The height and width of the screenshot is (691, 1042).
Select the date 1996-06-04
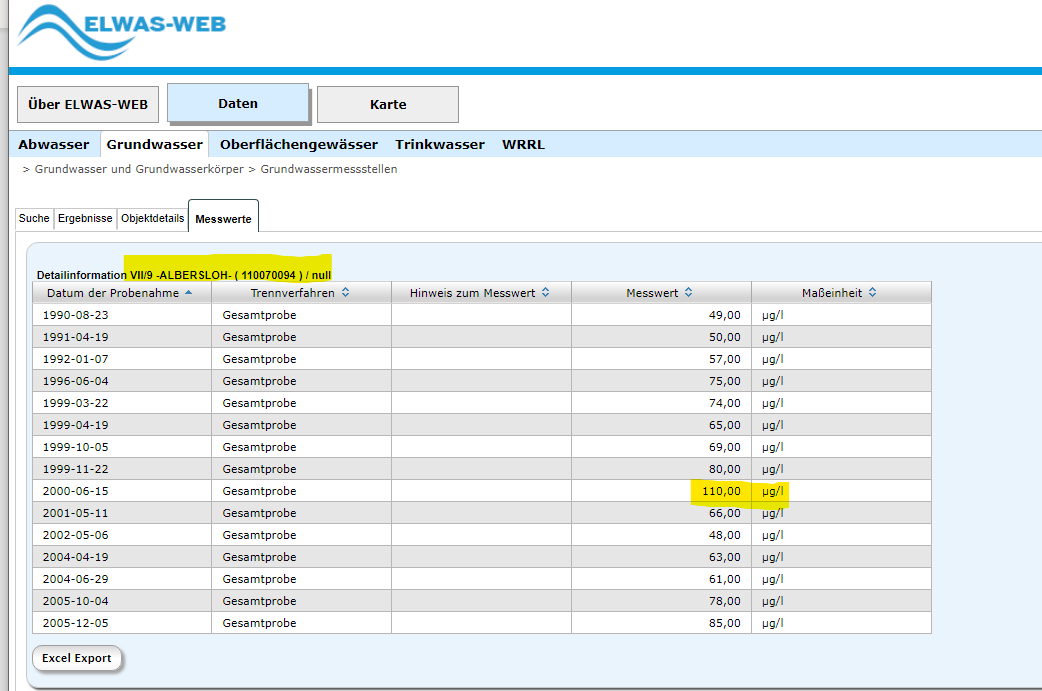pos(76,381)
